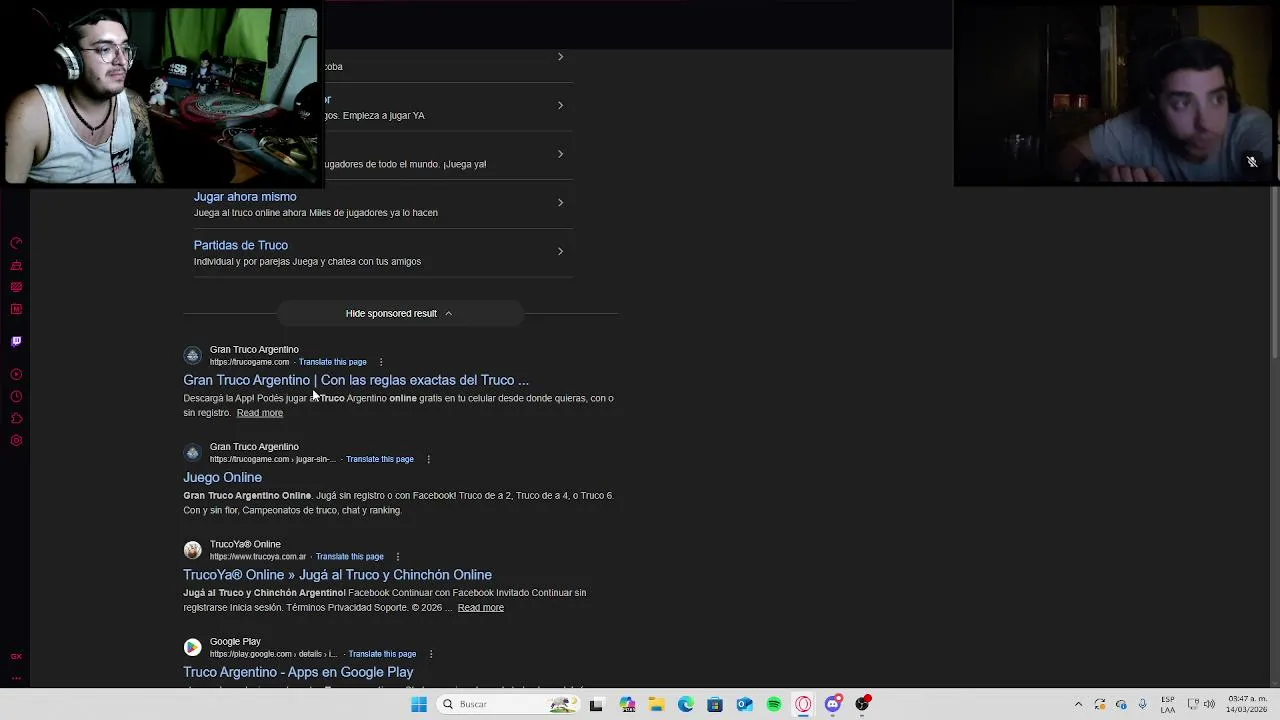Translate this page for first trucogame.com result
1280x720 pixels.
(333, 362)
